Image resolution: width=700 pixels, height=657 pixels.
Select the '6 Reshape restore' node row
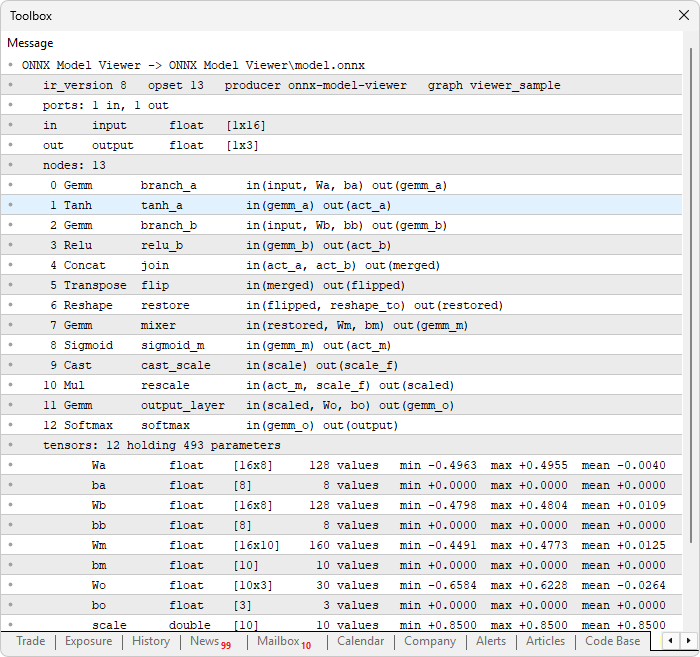pos(341,305)
